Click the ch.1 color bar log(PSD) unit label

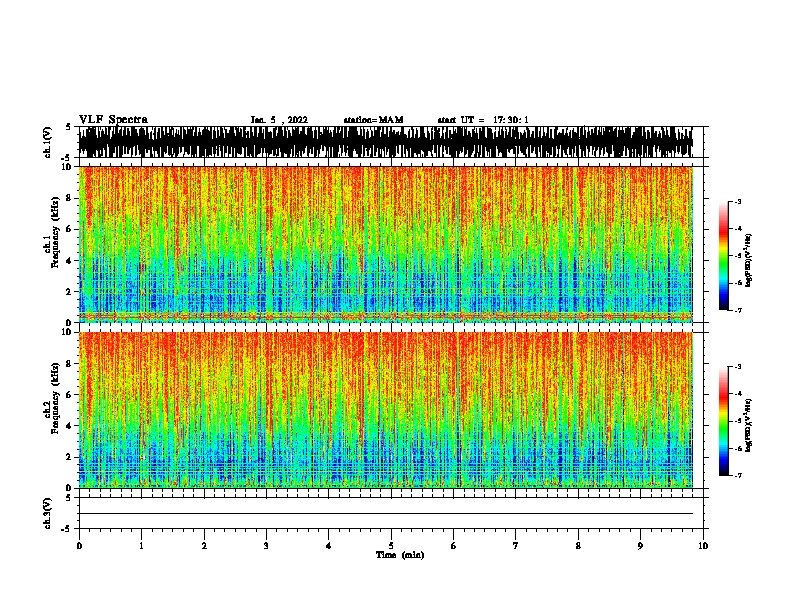(749, 261)
